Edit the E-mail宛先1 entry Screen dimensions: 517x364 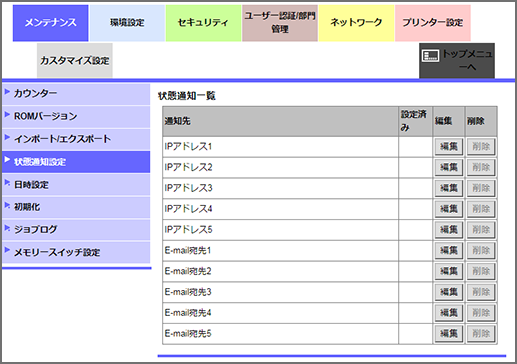(449, 251)
